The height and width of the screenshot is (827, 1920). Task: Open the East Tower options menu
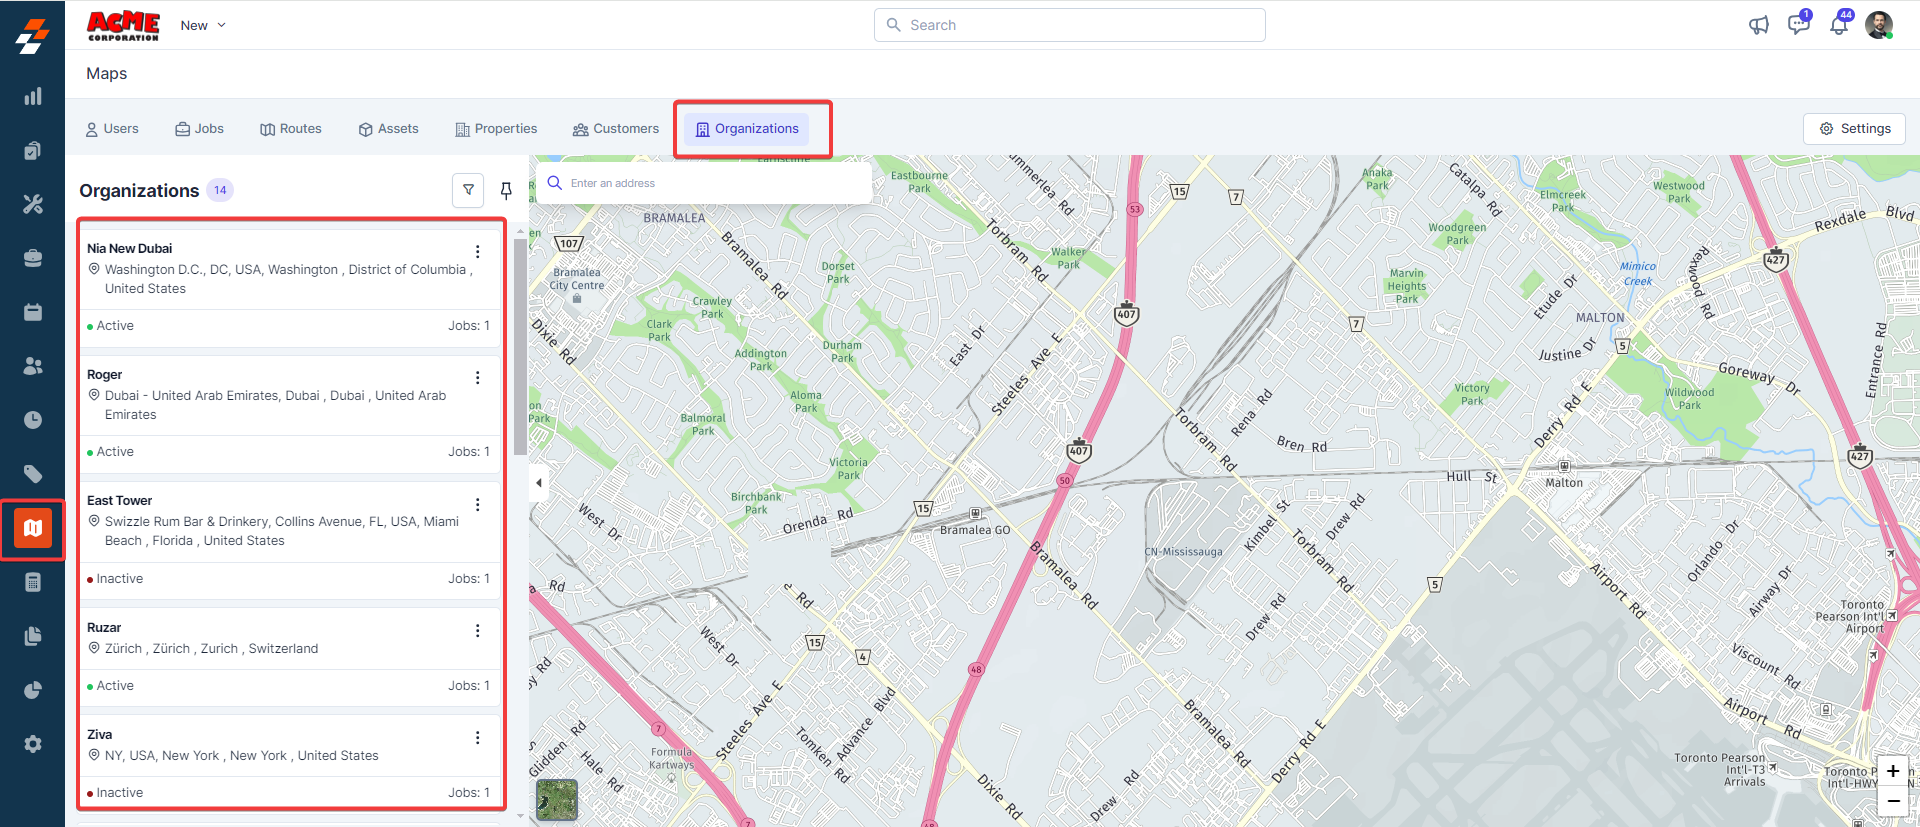(x=477, y=504)
